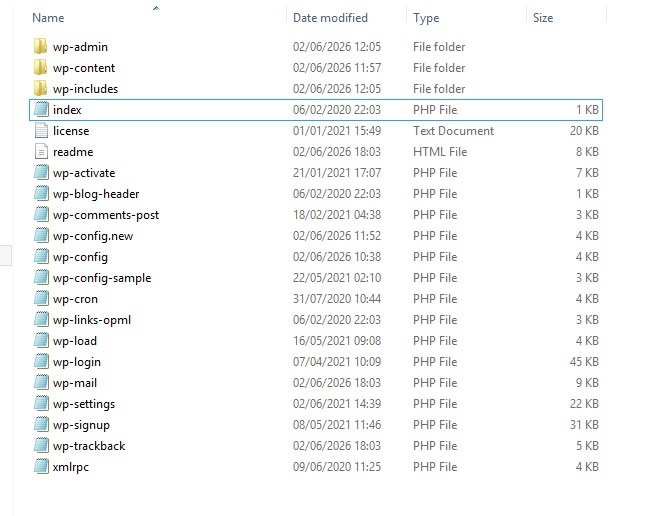
Task: Select the readme file name
Action: (x=73, y=152)
